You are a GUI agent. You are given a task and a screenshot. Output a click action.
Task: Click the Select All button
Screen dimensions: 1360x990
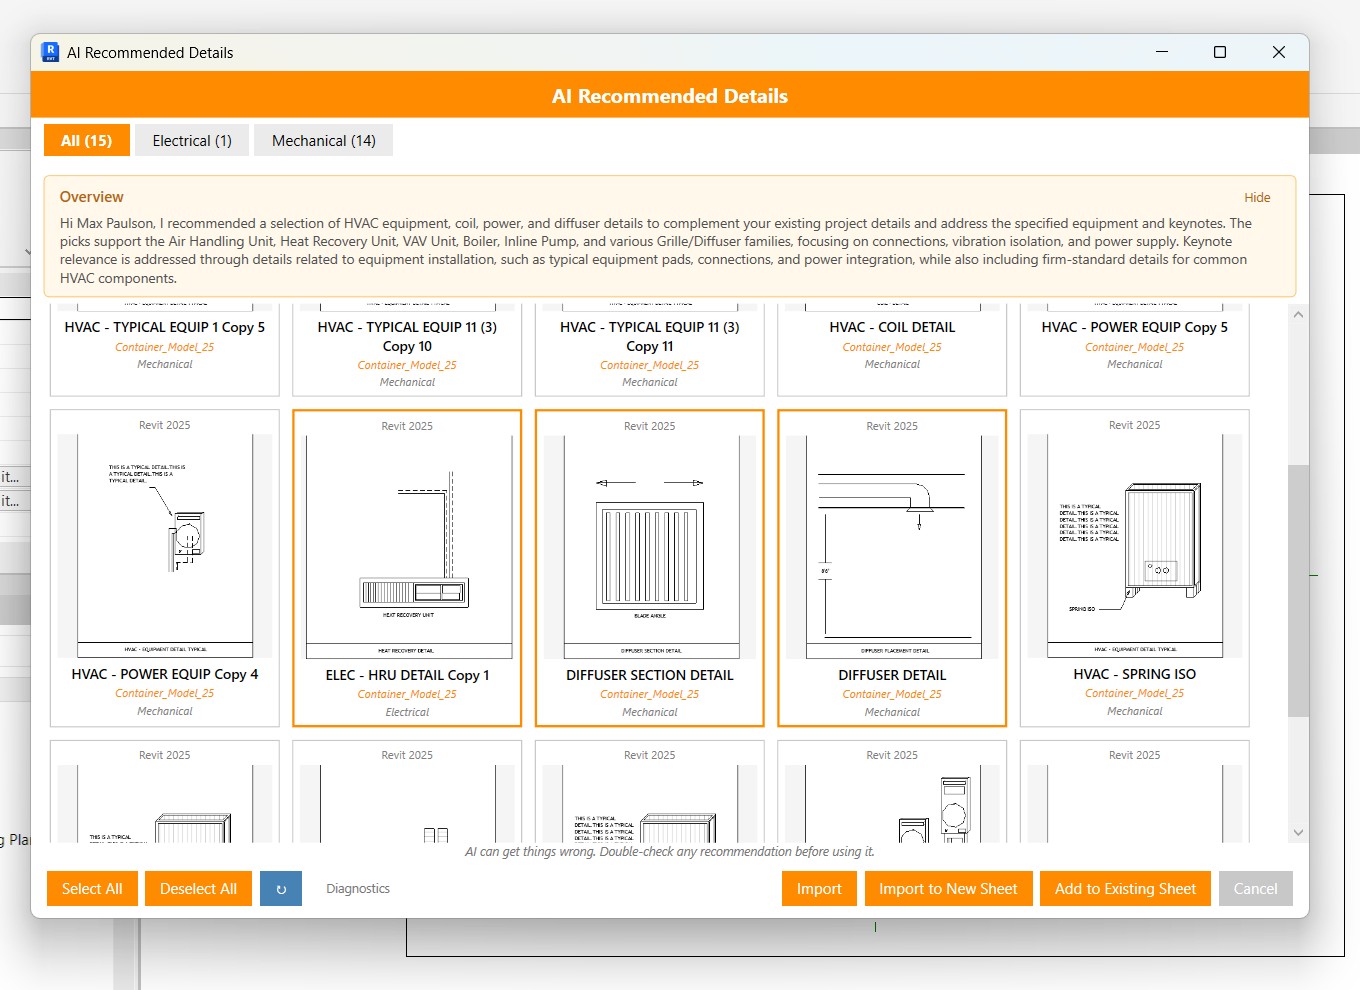pyautogui.click(x=92, y=889)
